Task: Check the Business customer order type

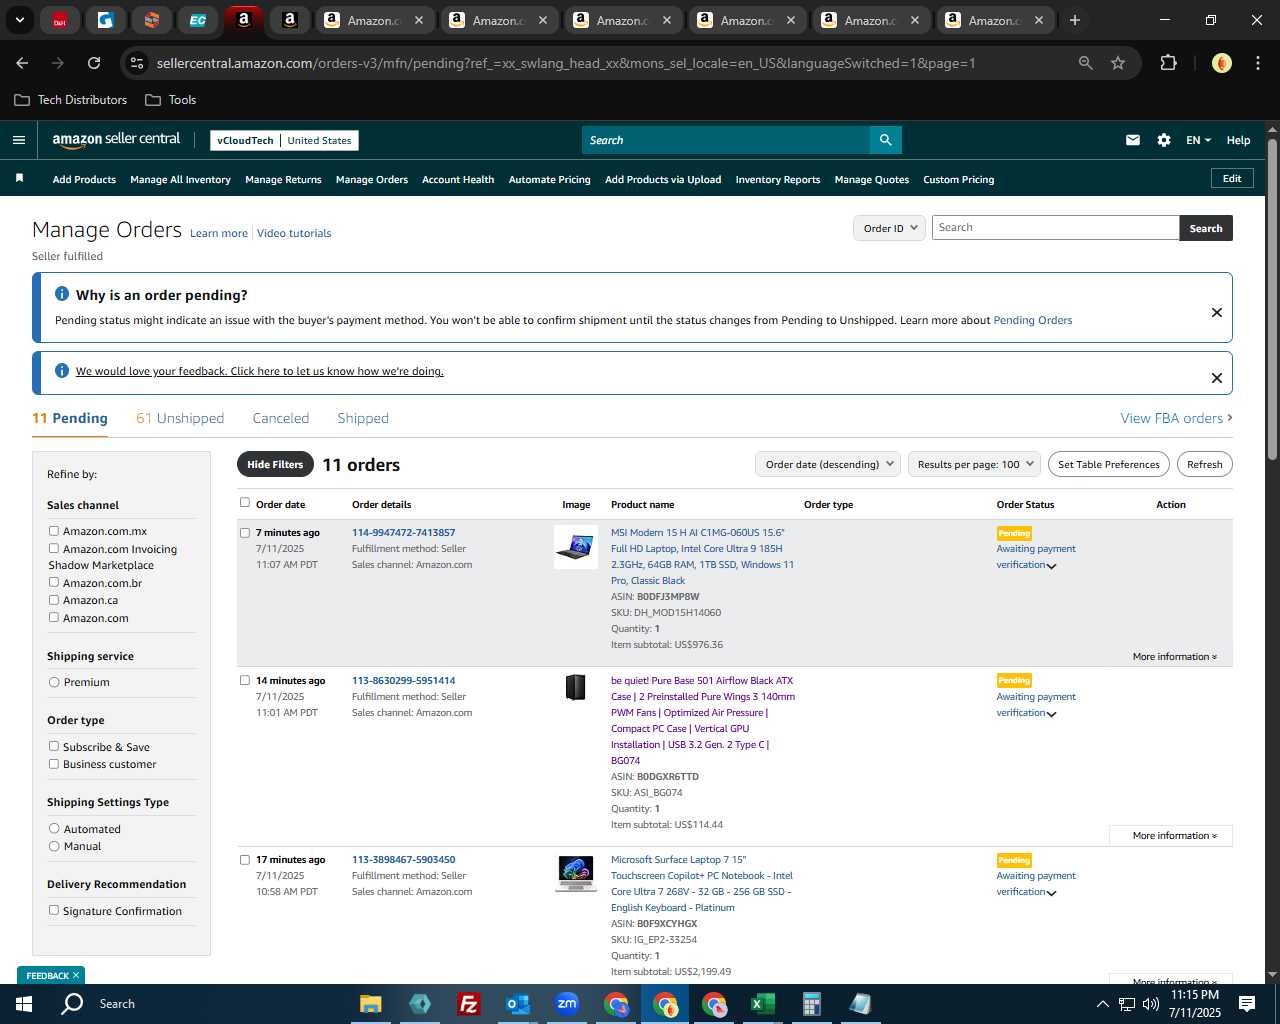Action: pyautogui.click(x=54, y=764)
